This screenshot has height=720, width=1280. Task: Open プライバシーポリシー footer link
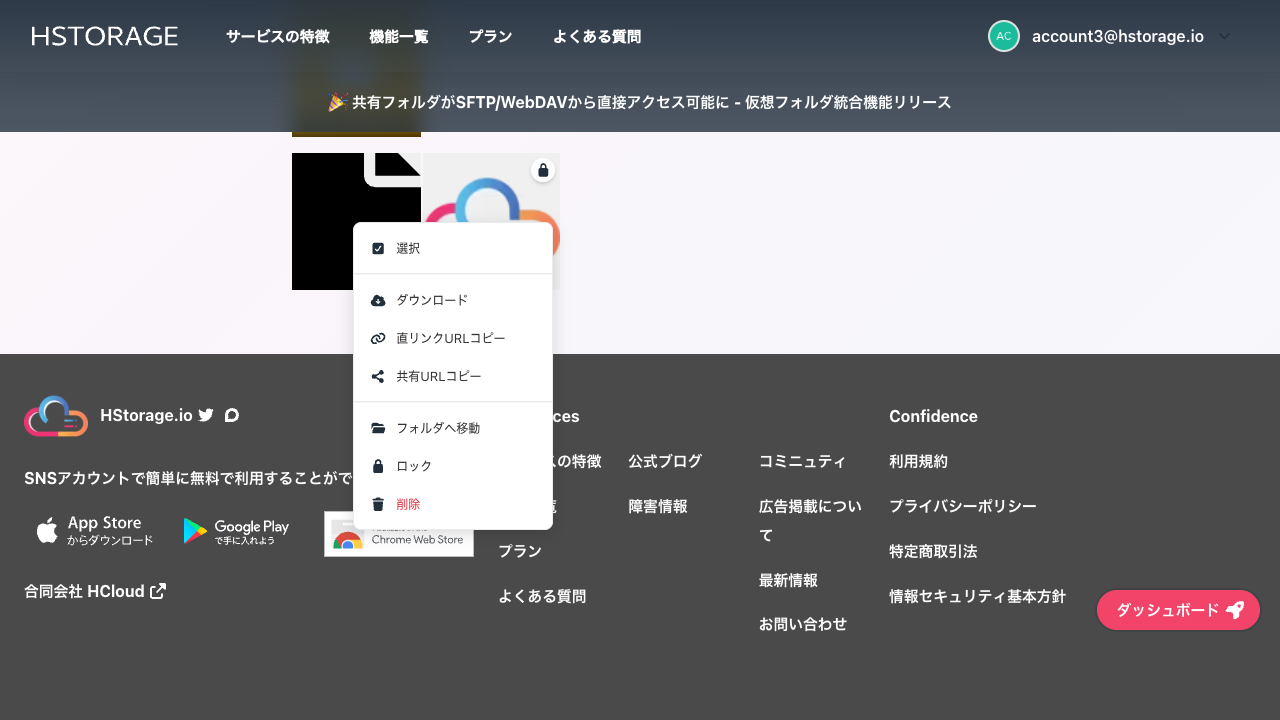[x=963, y=506]
